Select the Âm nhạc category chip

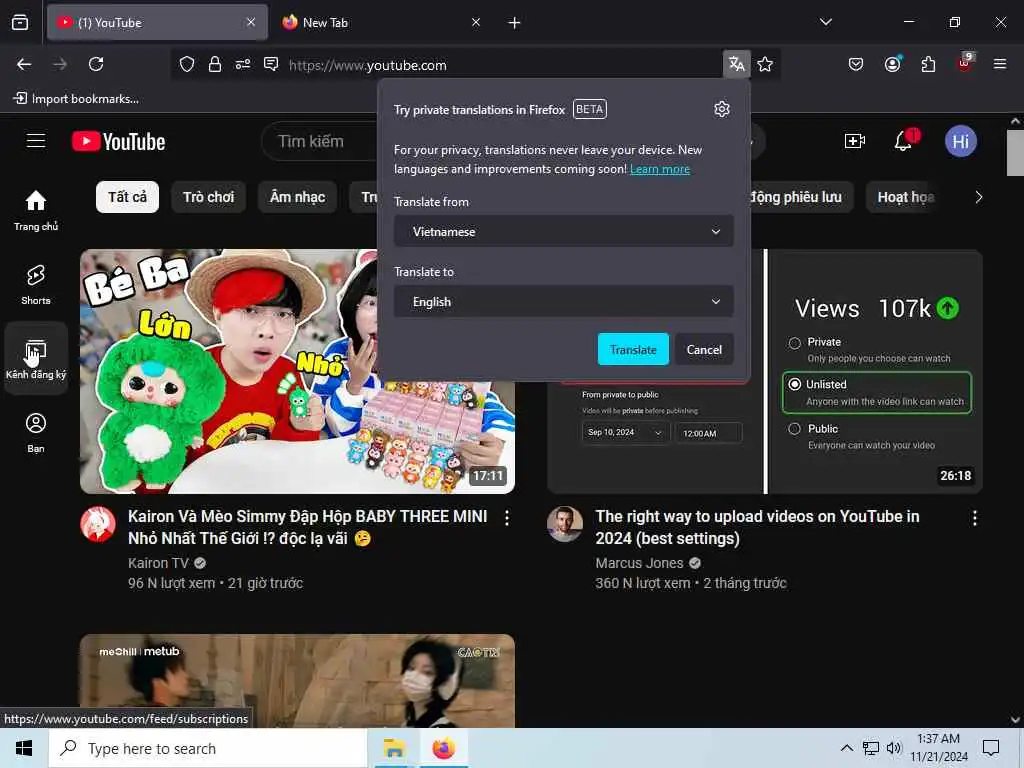point(297,197)
